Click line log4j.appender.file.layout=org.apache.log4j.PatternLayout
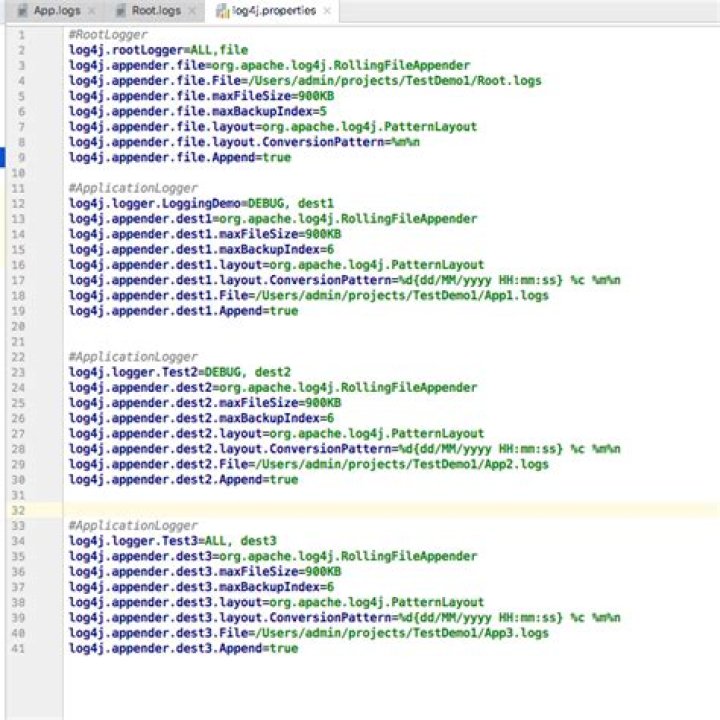Viewport: 720px width, 720px height. click(x=273, y=127)
